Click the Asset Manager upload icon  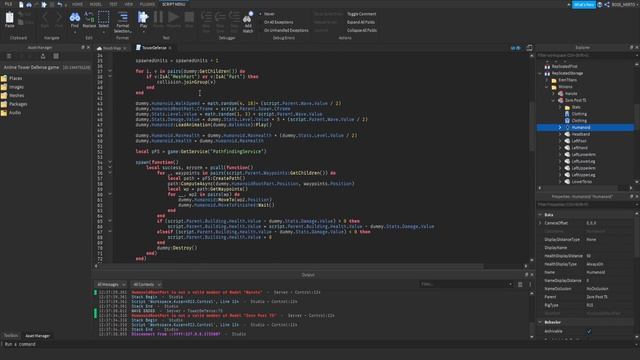42,56
